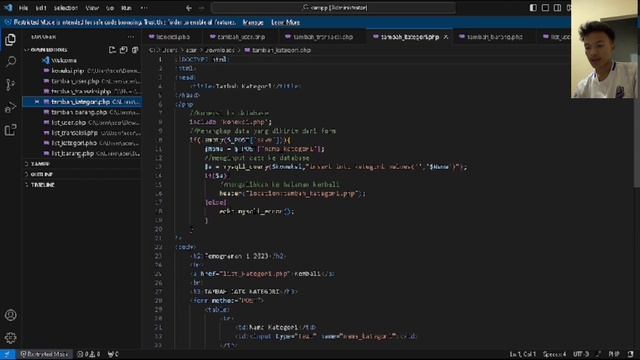This screenshot has height=360, width=640.
Task: Toggle the primary side bar layout icon
Action: pyautogui.click(x=533, y=8)
